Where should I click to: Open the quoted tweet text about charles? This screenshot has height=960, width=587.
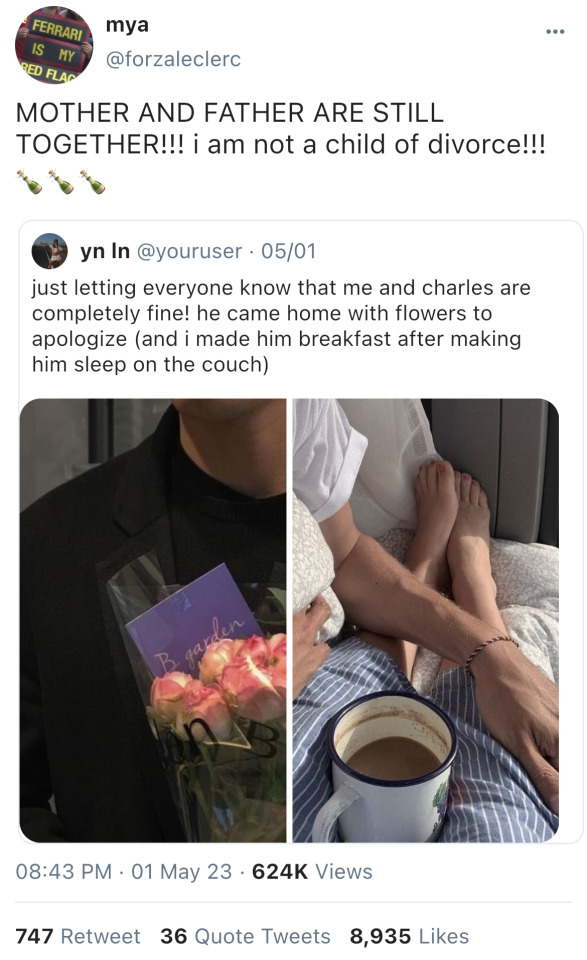[x=281, y=326]
